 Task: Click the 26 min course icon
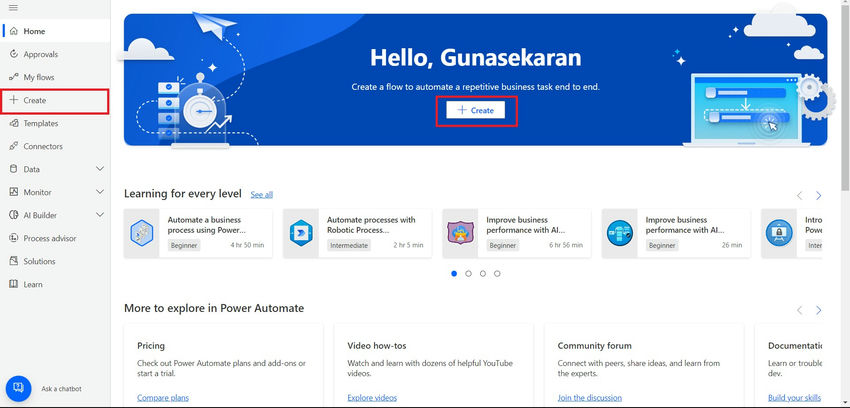[x=620, y=234]
